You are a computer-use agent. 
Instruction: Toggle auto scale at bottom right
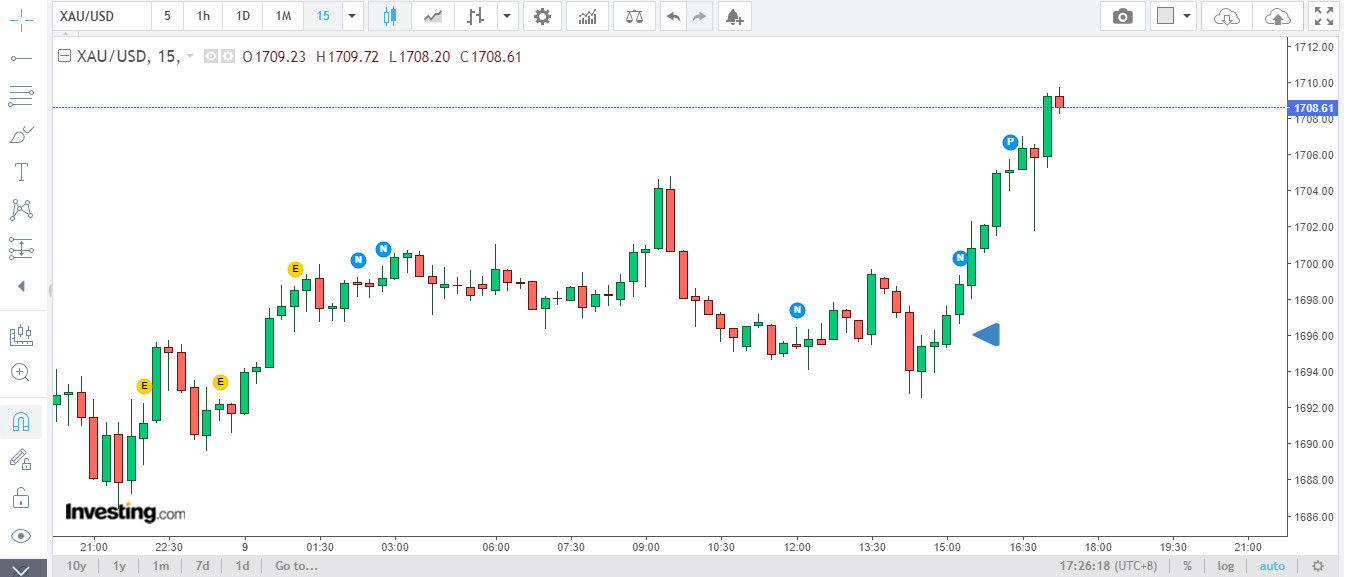1272,566
